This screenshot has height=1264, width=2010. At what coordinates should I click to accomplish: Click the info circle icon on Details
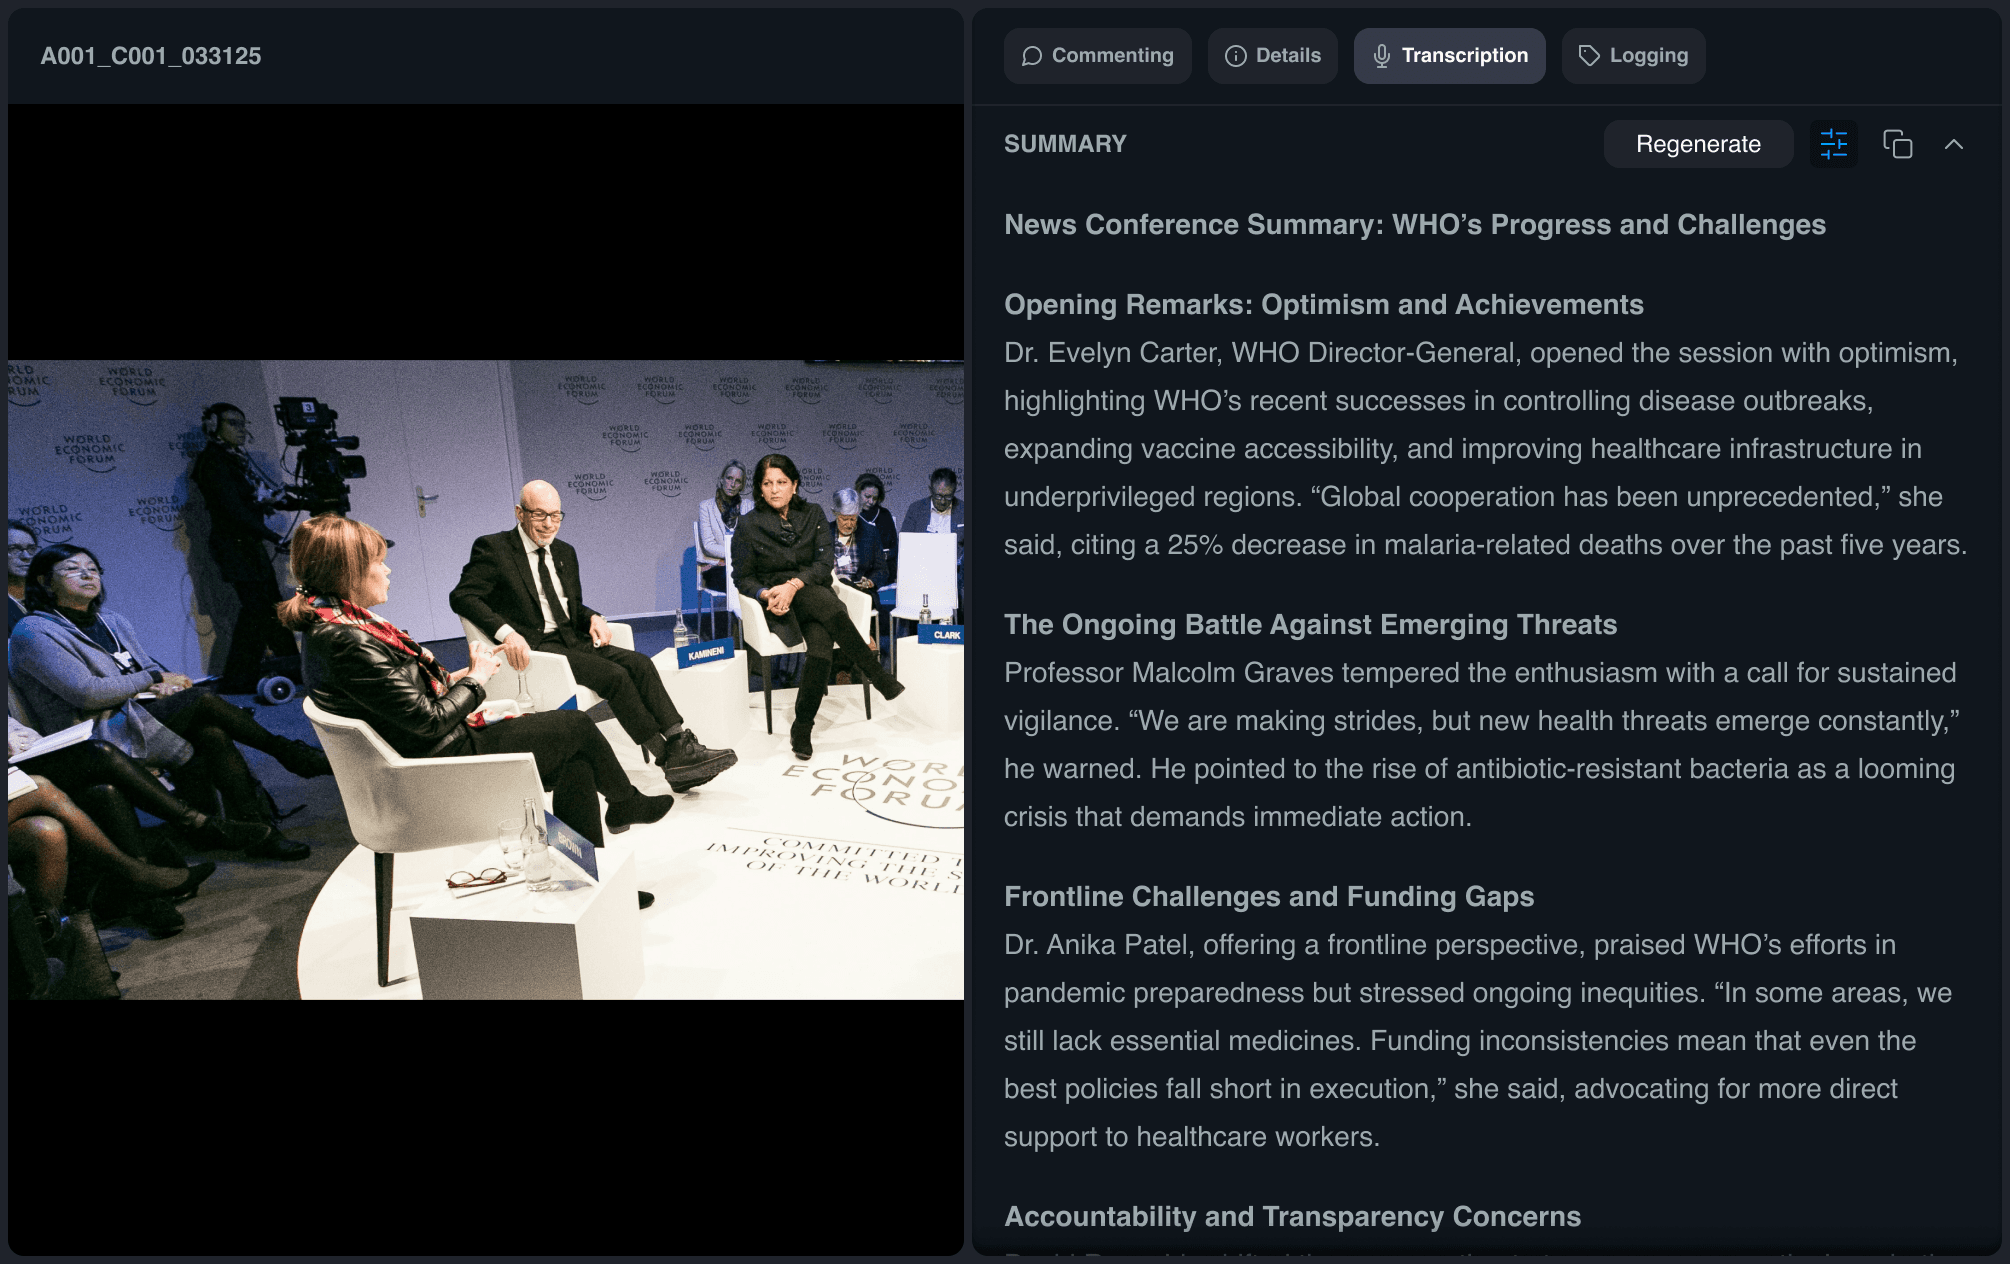pyautogui.click(x=1236, y=56)
